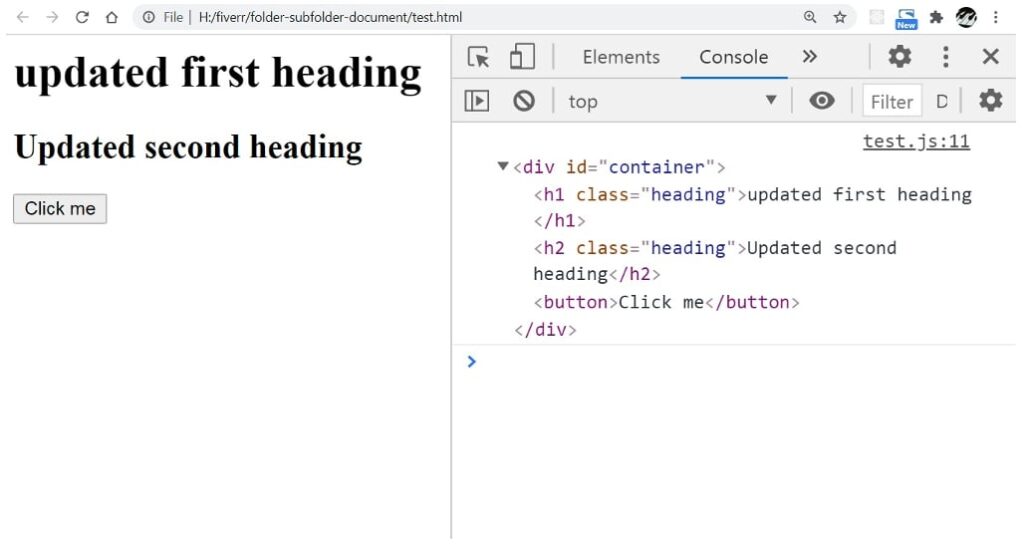Create a live expression with the eye icon
The image size is (1024, 550).
822,101
